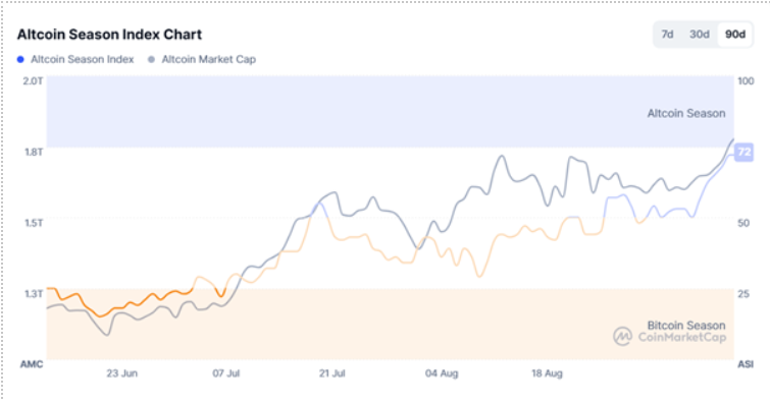770x404 pixels.
Task: Switch to the 30d time range
Action: tap(699, 35)
